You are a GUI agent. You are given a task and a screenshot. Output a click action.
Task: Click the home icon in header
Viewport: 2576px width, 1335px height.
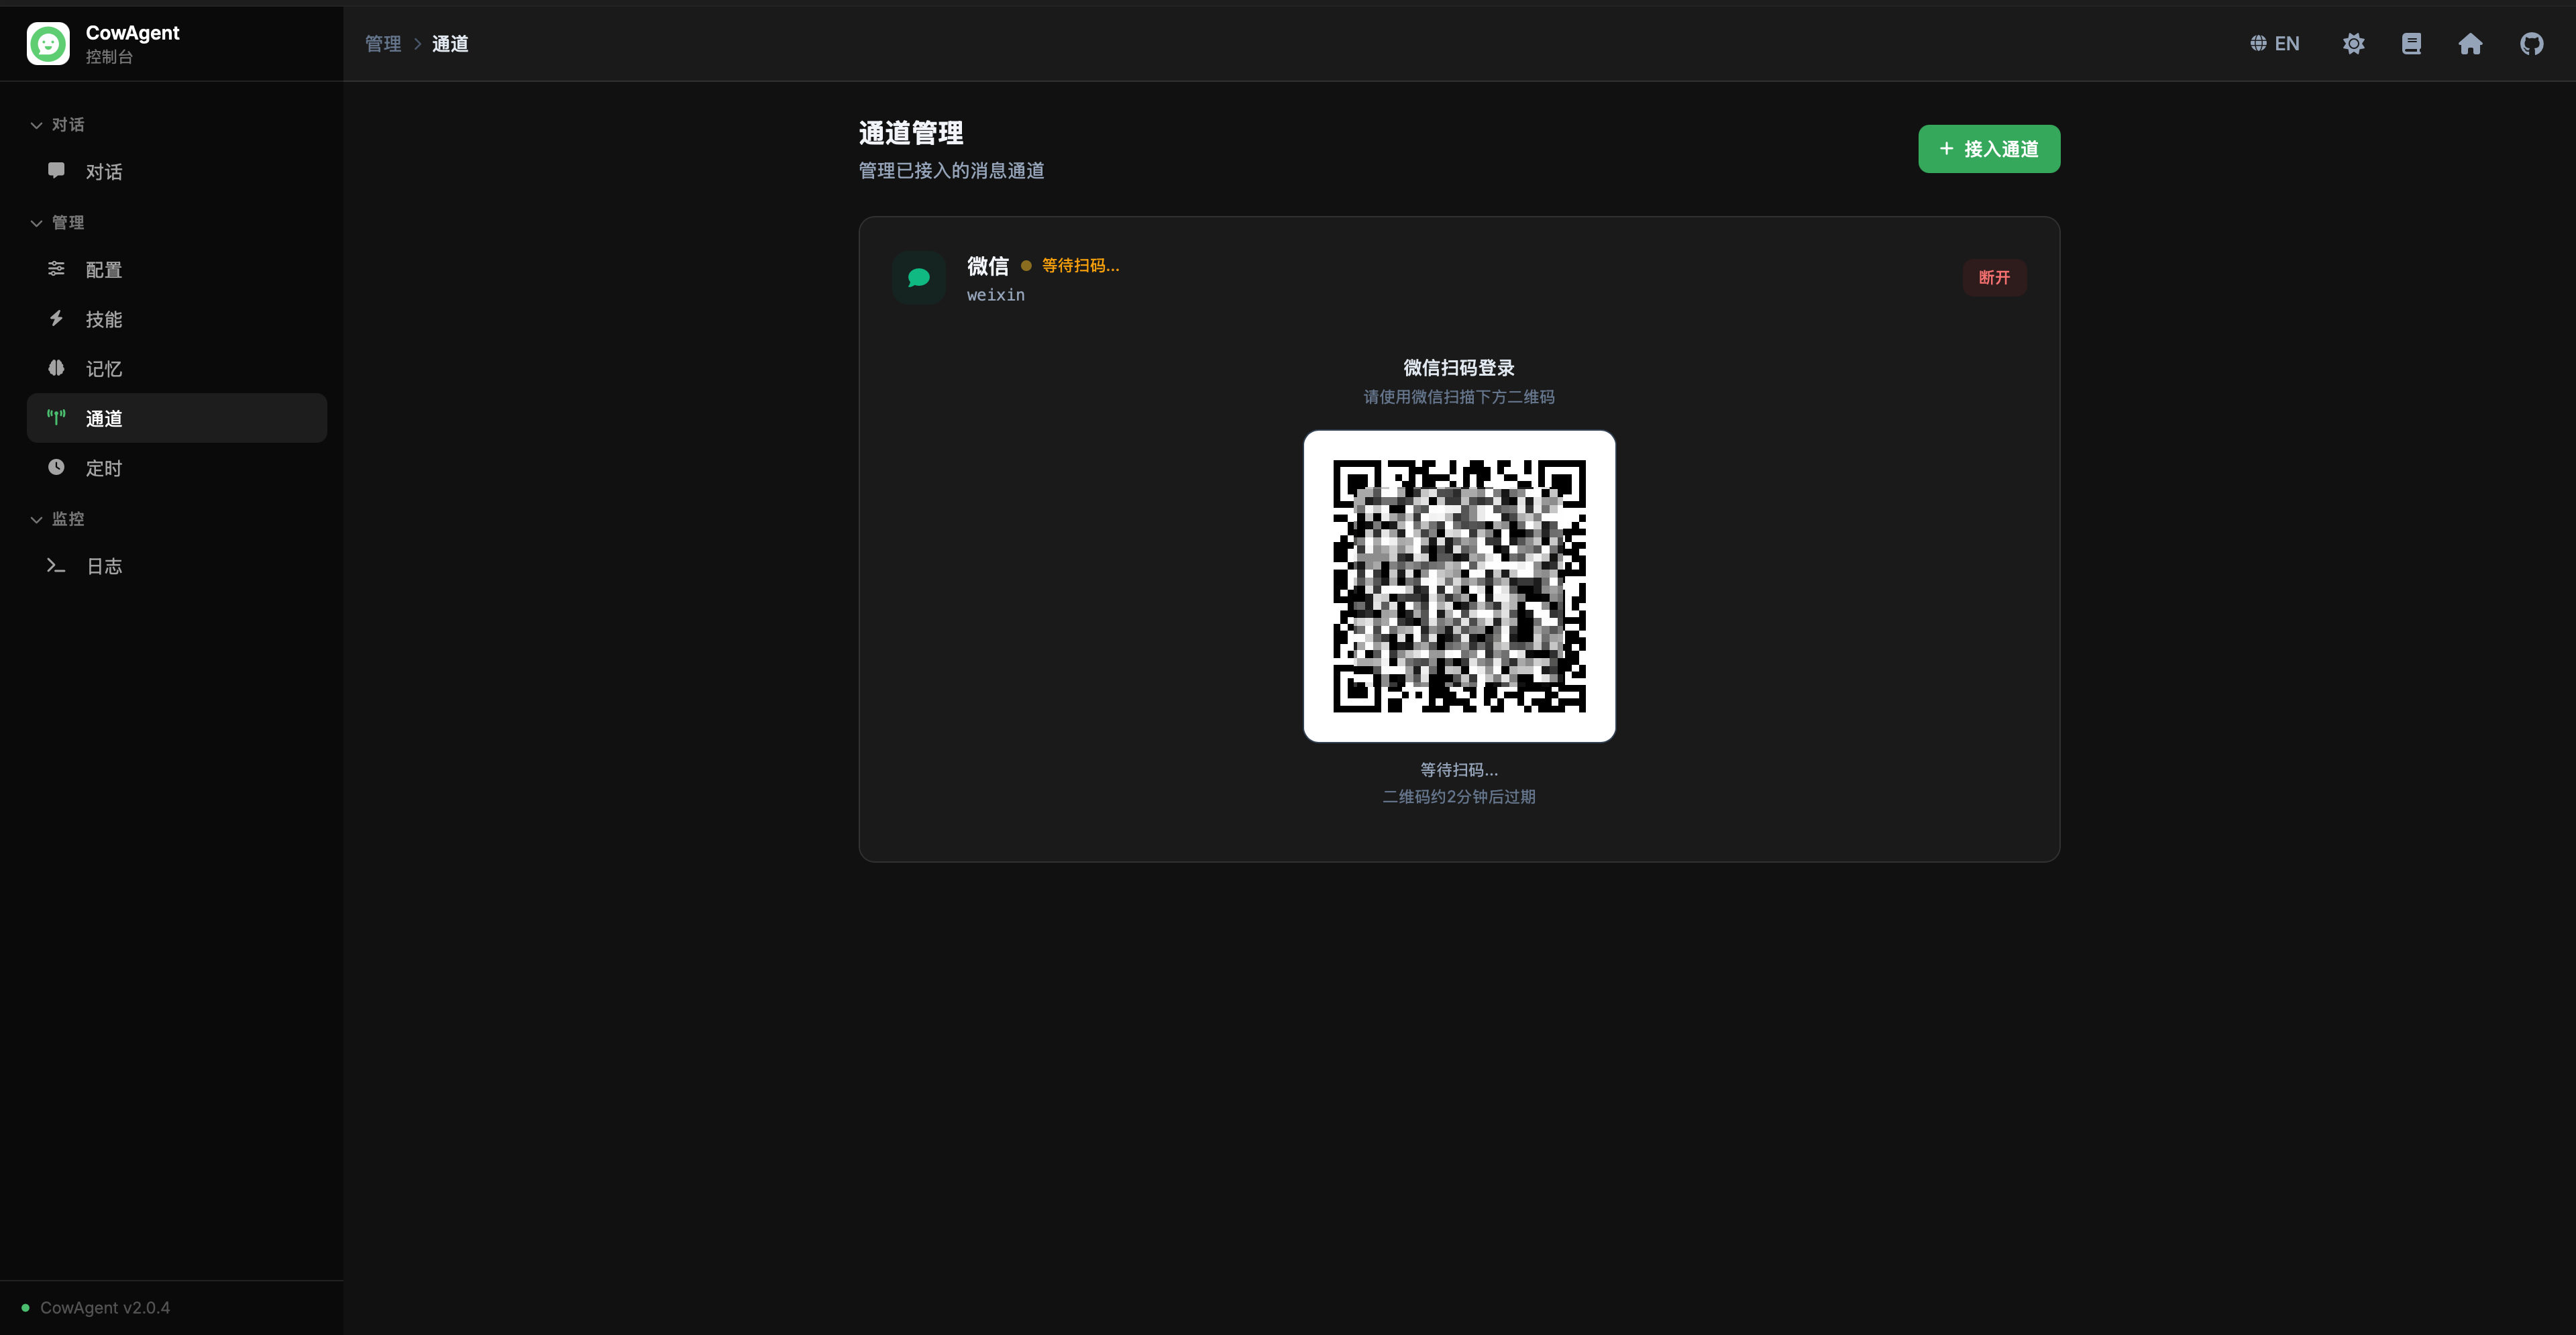pyautogui.click(x=2470, y=44)
